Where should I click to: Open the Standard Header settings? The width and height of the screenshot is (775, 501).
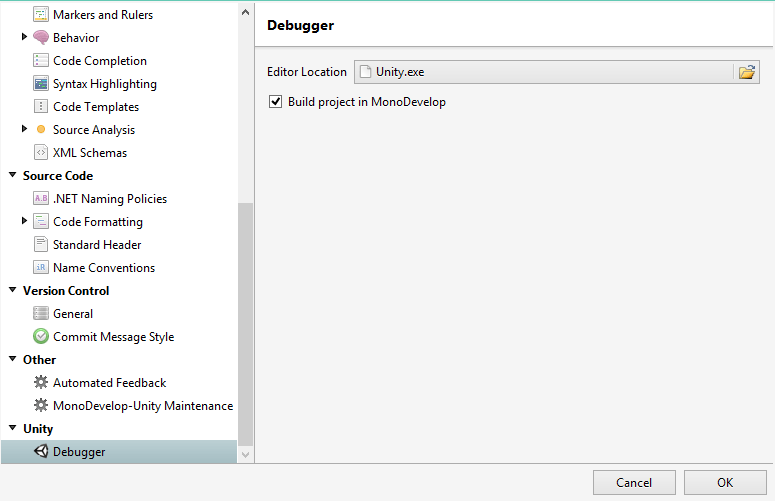coord(96,245)
